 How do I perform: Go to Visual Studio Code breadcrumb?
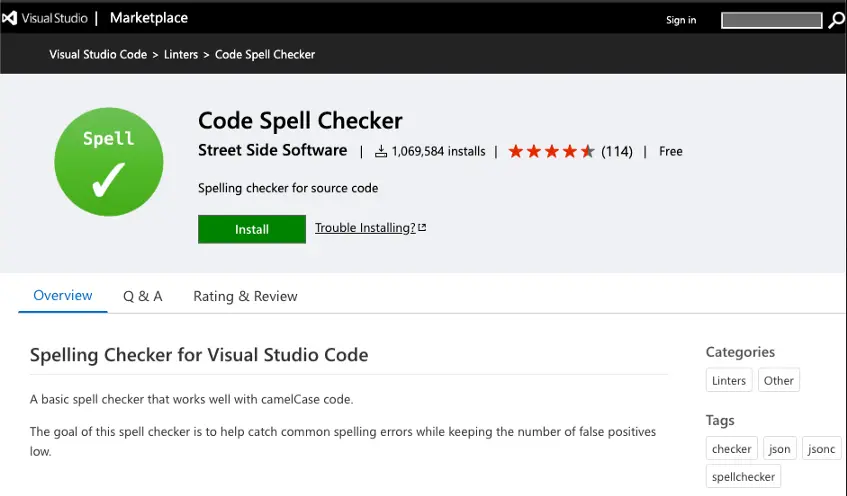pos(98,55)
